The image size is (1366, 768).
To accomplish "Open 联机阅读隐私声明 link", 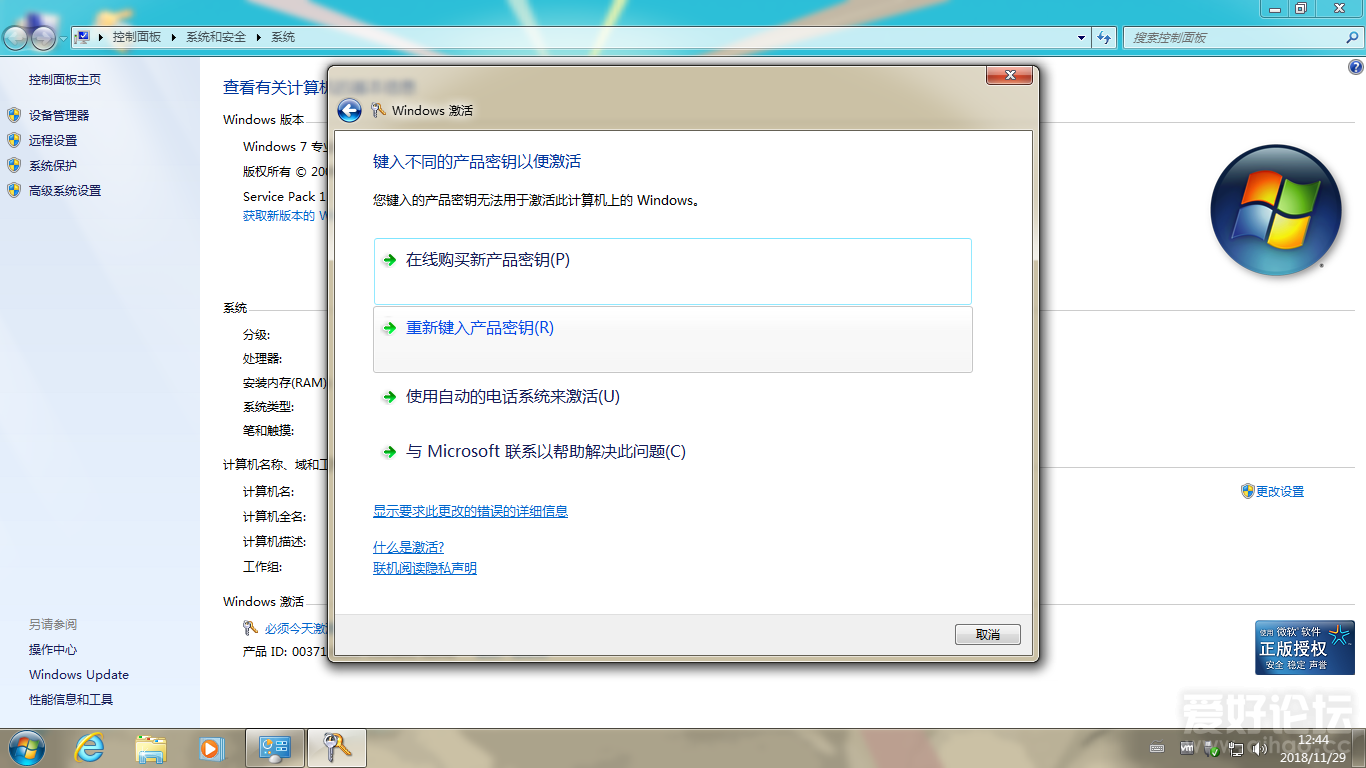I will (425, 568).
